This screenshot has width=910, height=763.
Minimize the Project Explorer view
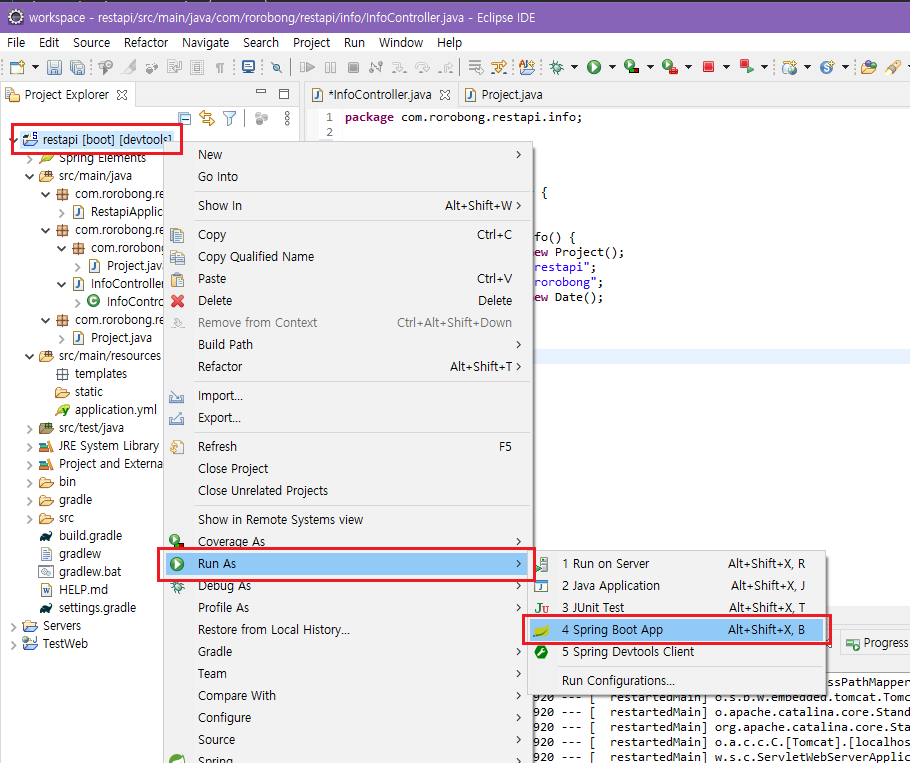click(261, 93)
